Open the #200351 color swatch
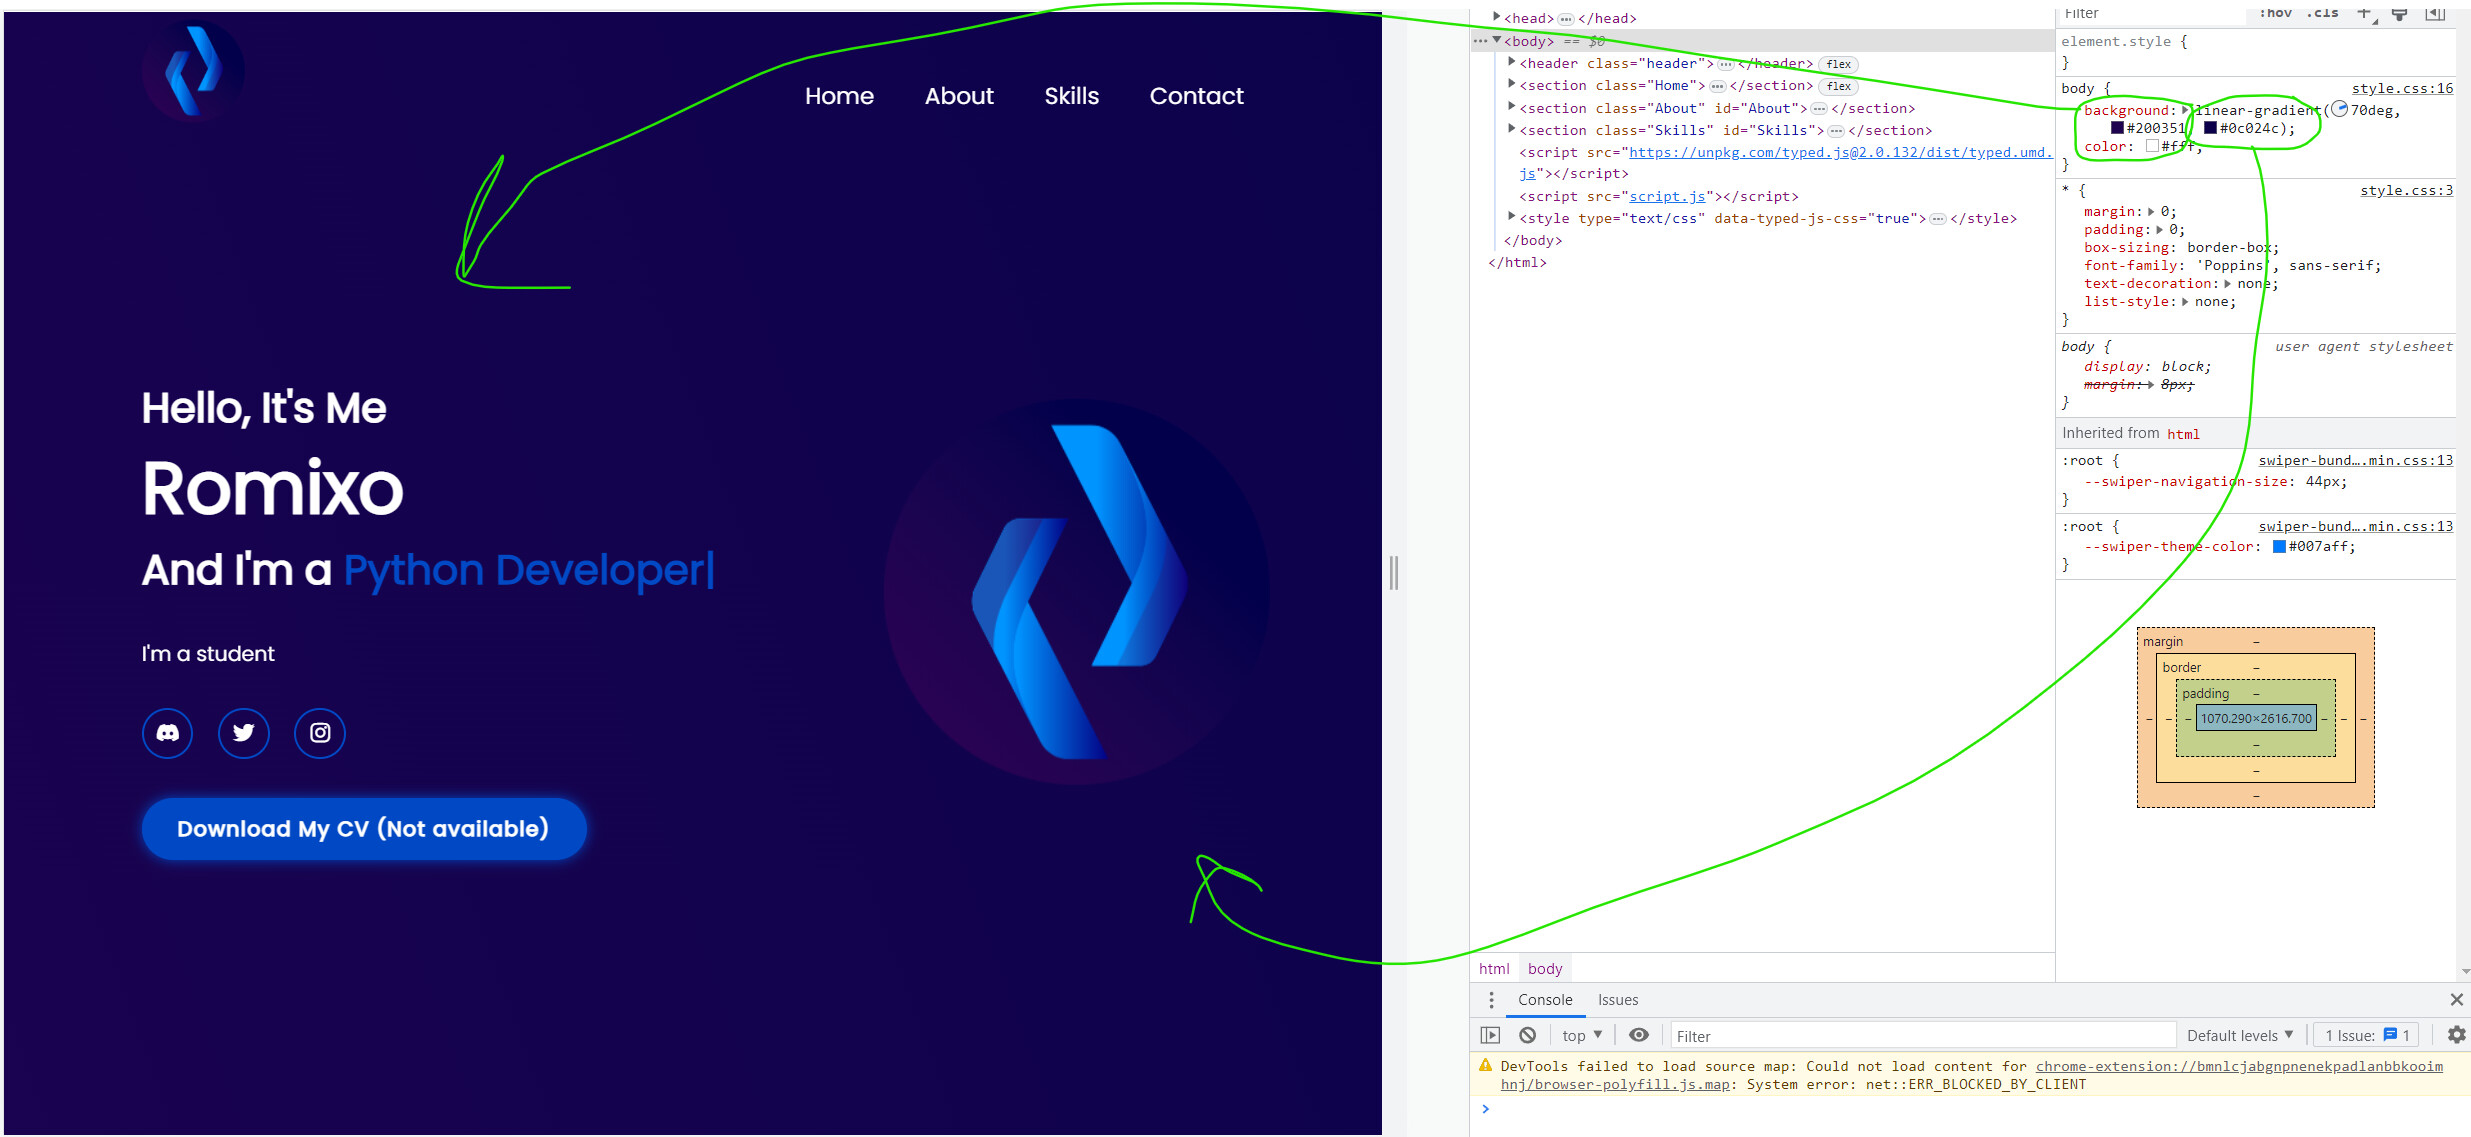The height and width of the screenshot is (1137, 2471). (2117, 128)
